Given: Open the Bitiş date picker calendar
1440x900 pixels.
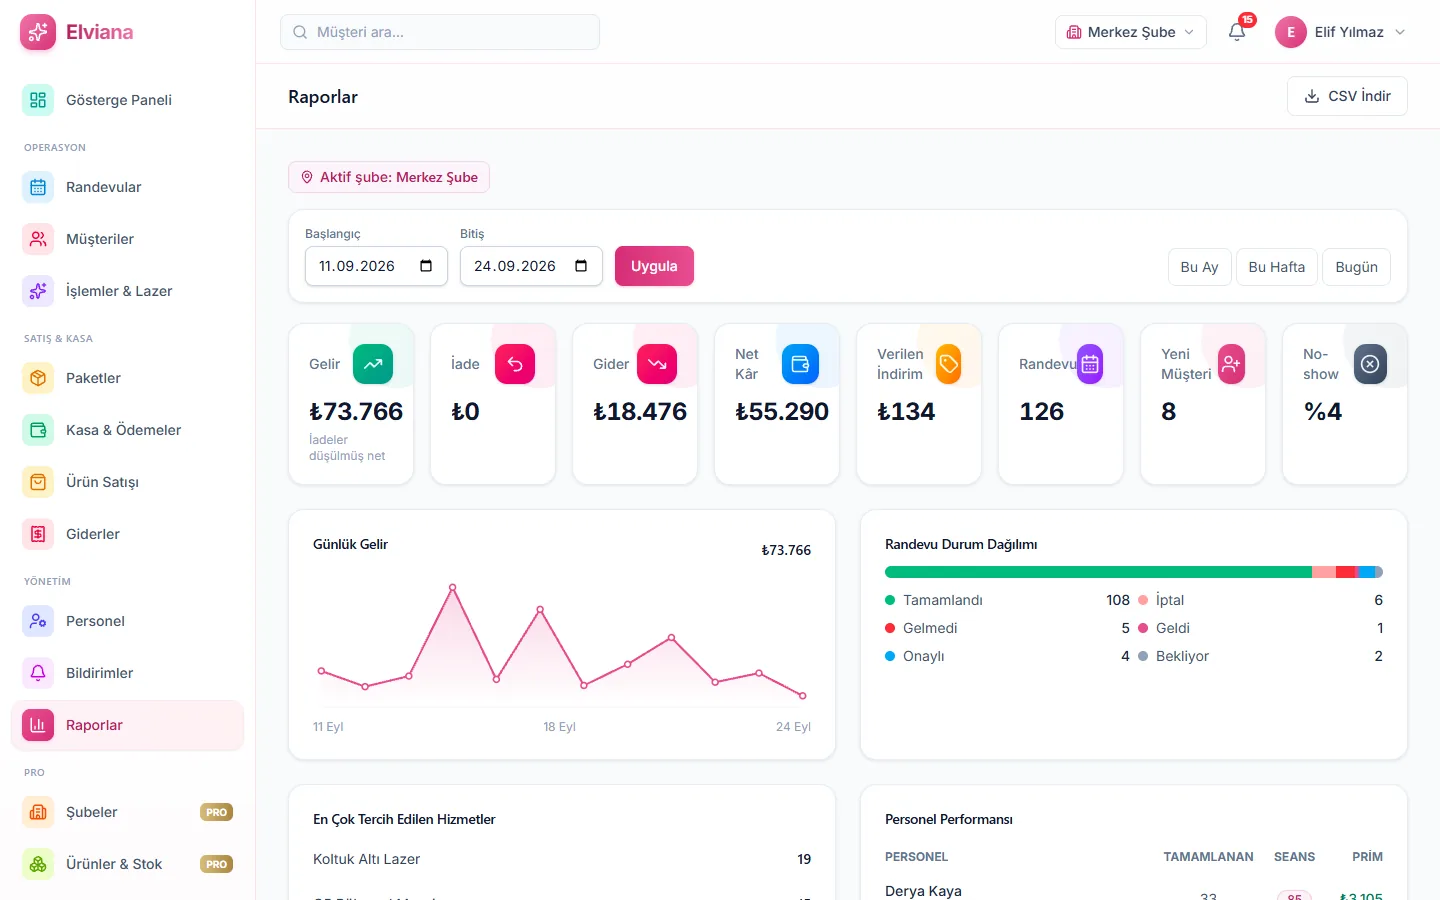Looking at the screenshot, I should coord(581,266).
